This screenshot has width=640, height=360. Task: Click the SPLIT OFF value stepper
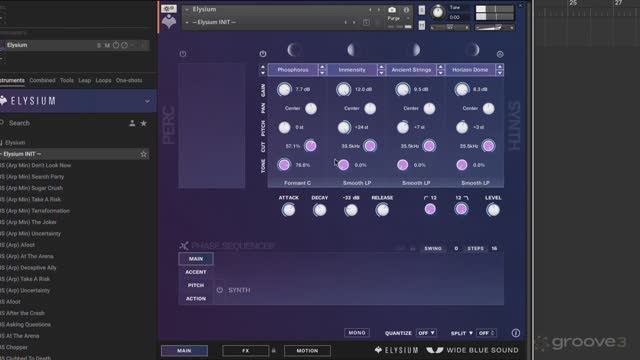(x=487, y=333)
